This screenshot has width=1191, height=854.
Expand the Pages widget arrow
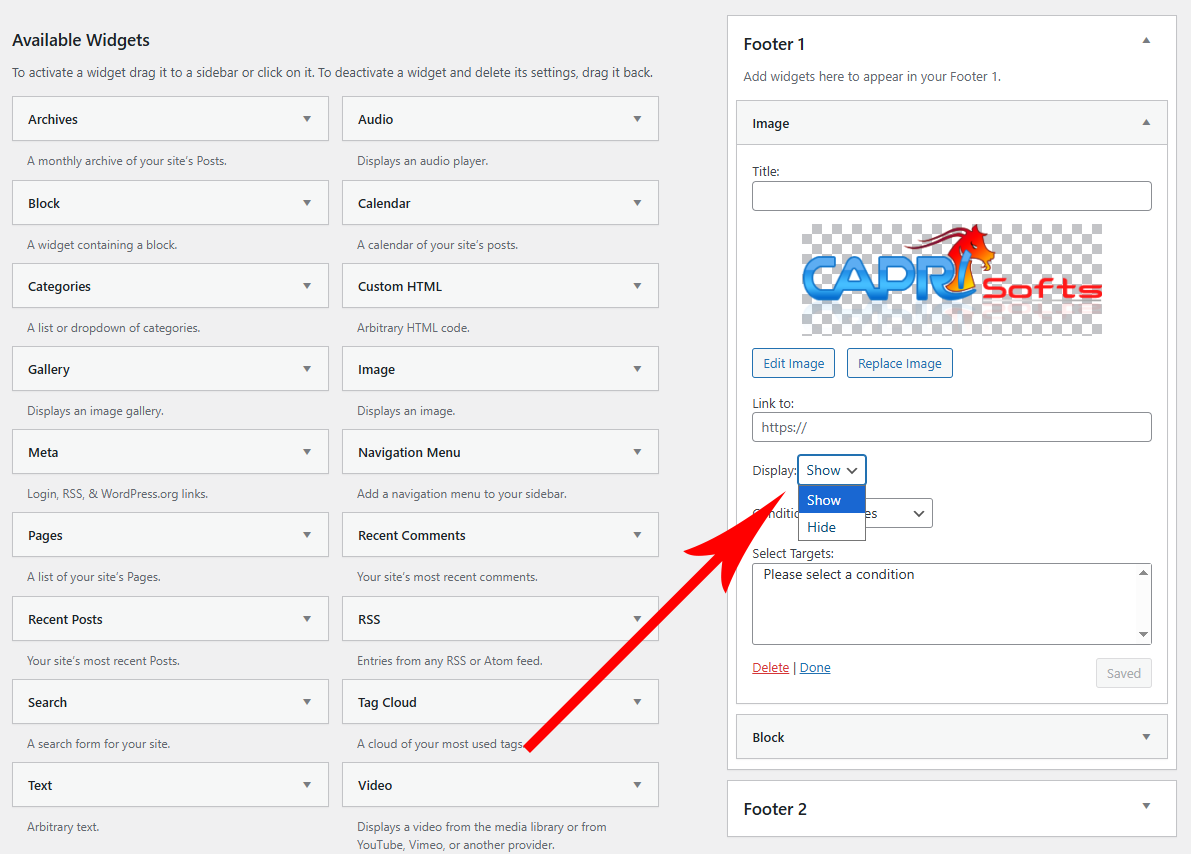[307, 535]
